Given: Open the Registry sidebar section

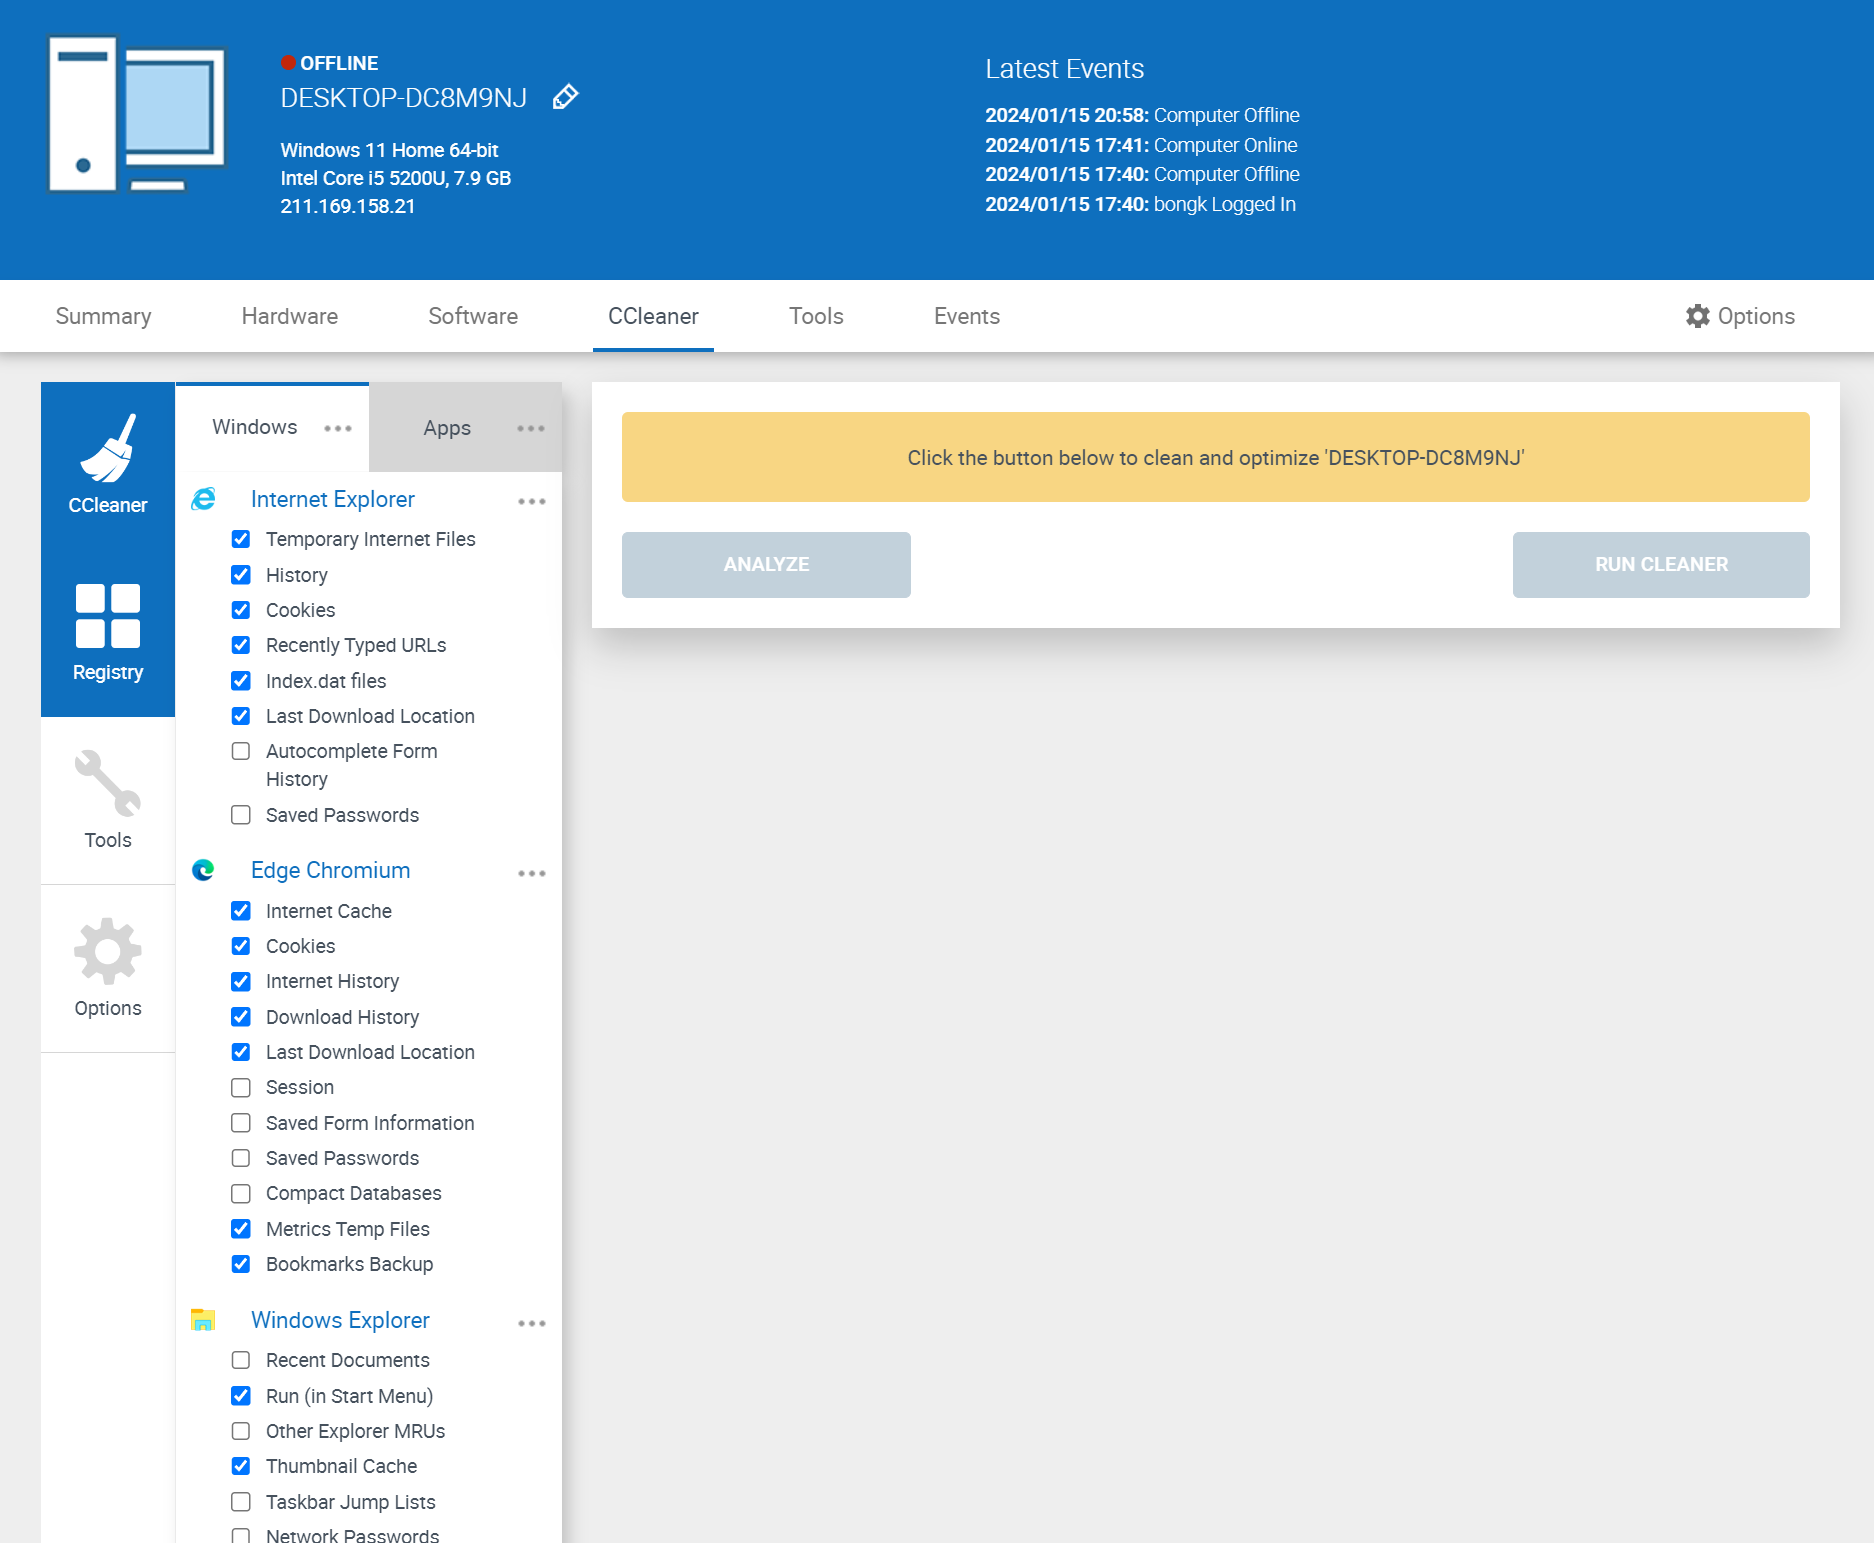Looking at the screenshot, I should click(x=108, y=633).
